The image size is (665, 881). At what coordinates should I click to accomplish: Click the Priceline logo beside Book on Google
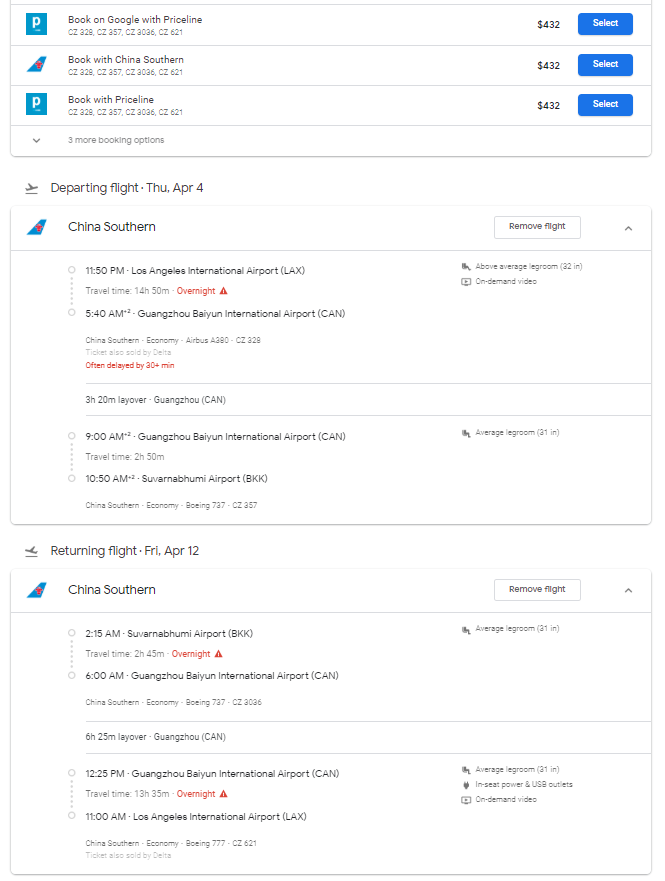point(37,24)
